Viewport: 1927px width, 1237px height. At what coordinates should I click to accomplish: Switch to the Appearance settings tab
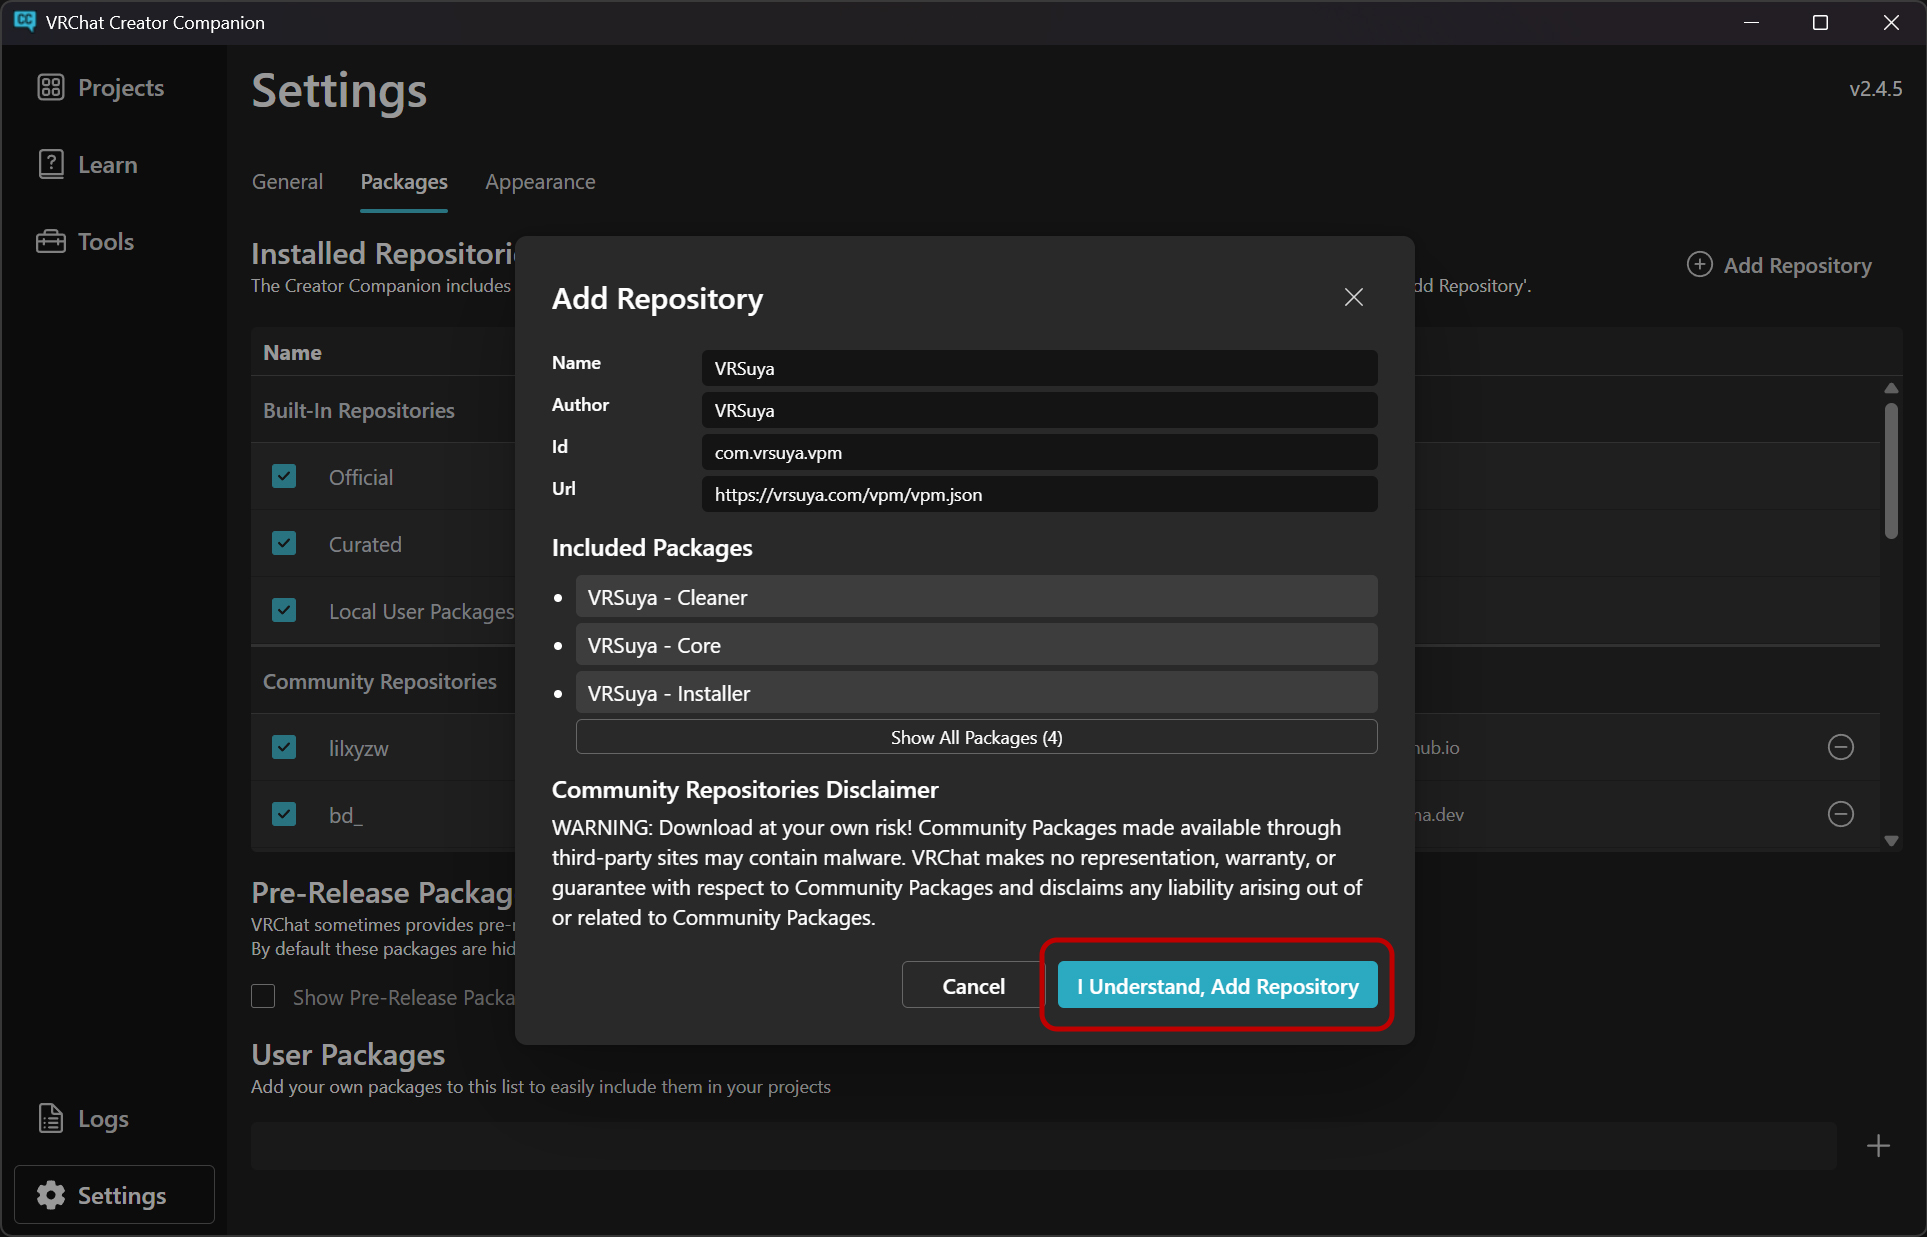click(540, 182)
